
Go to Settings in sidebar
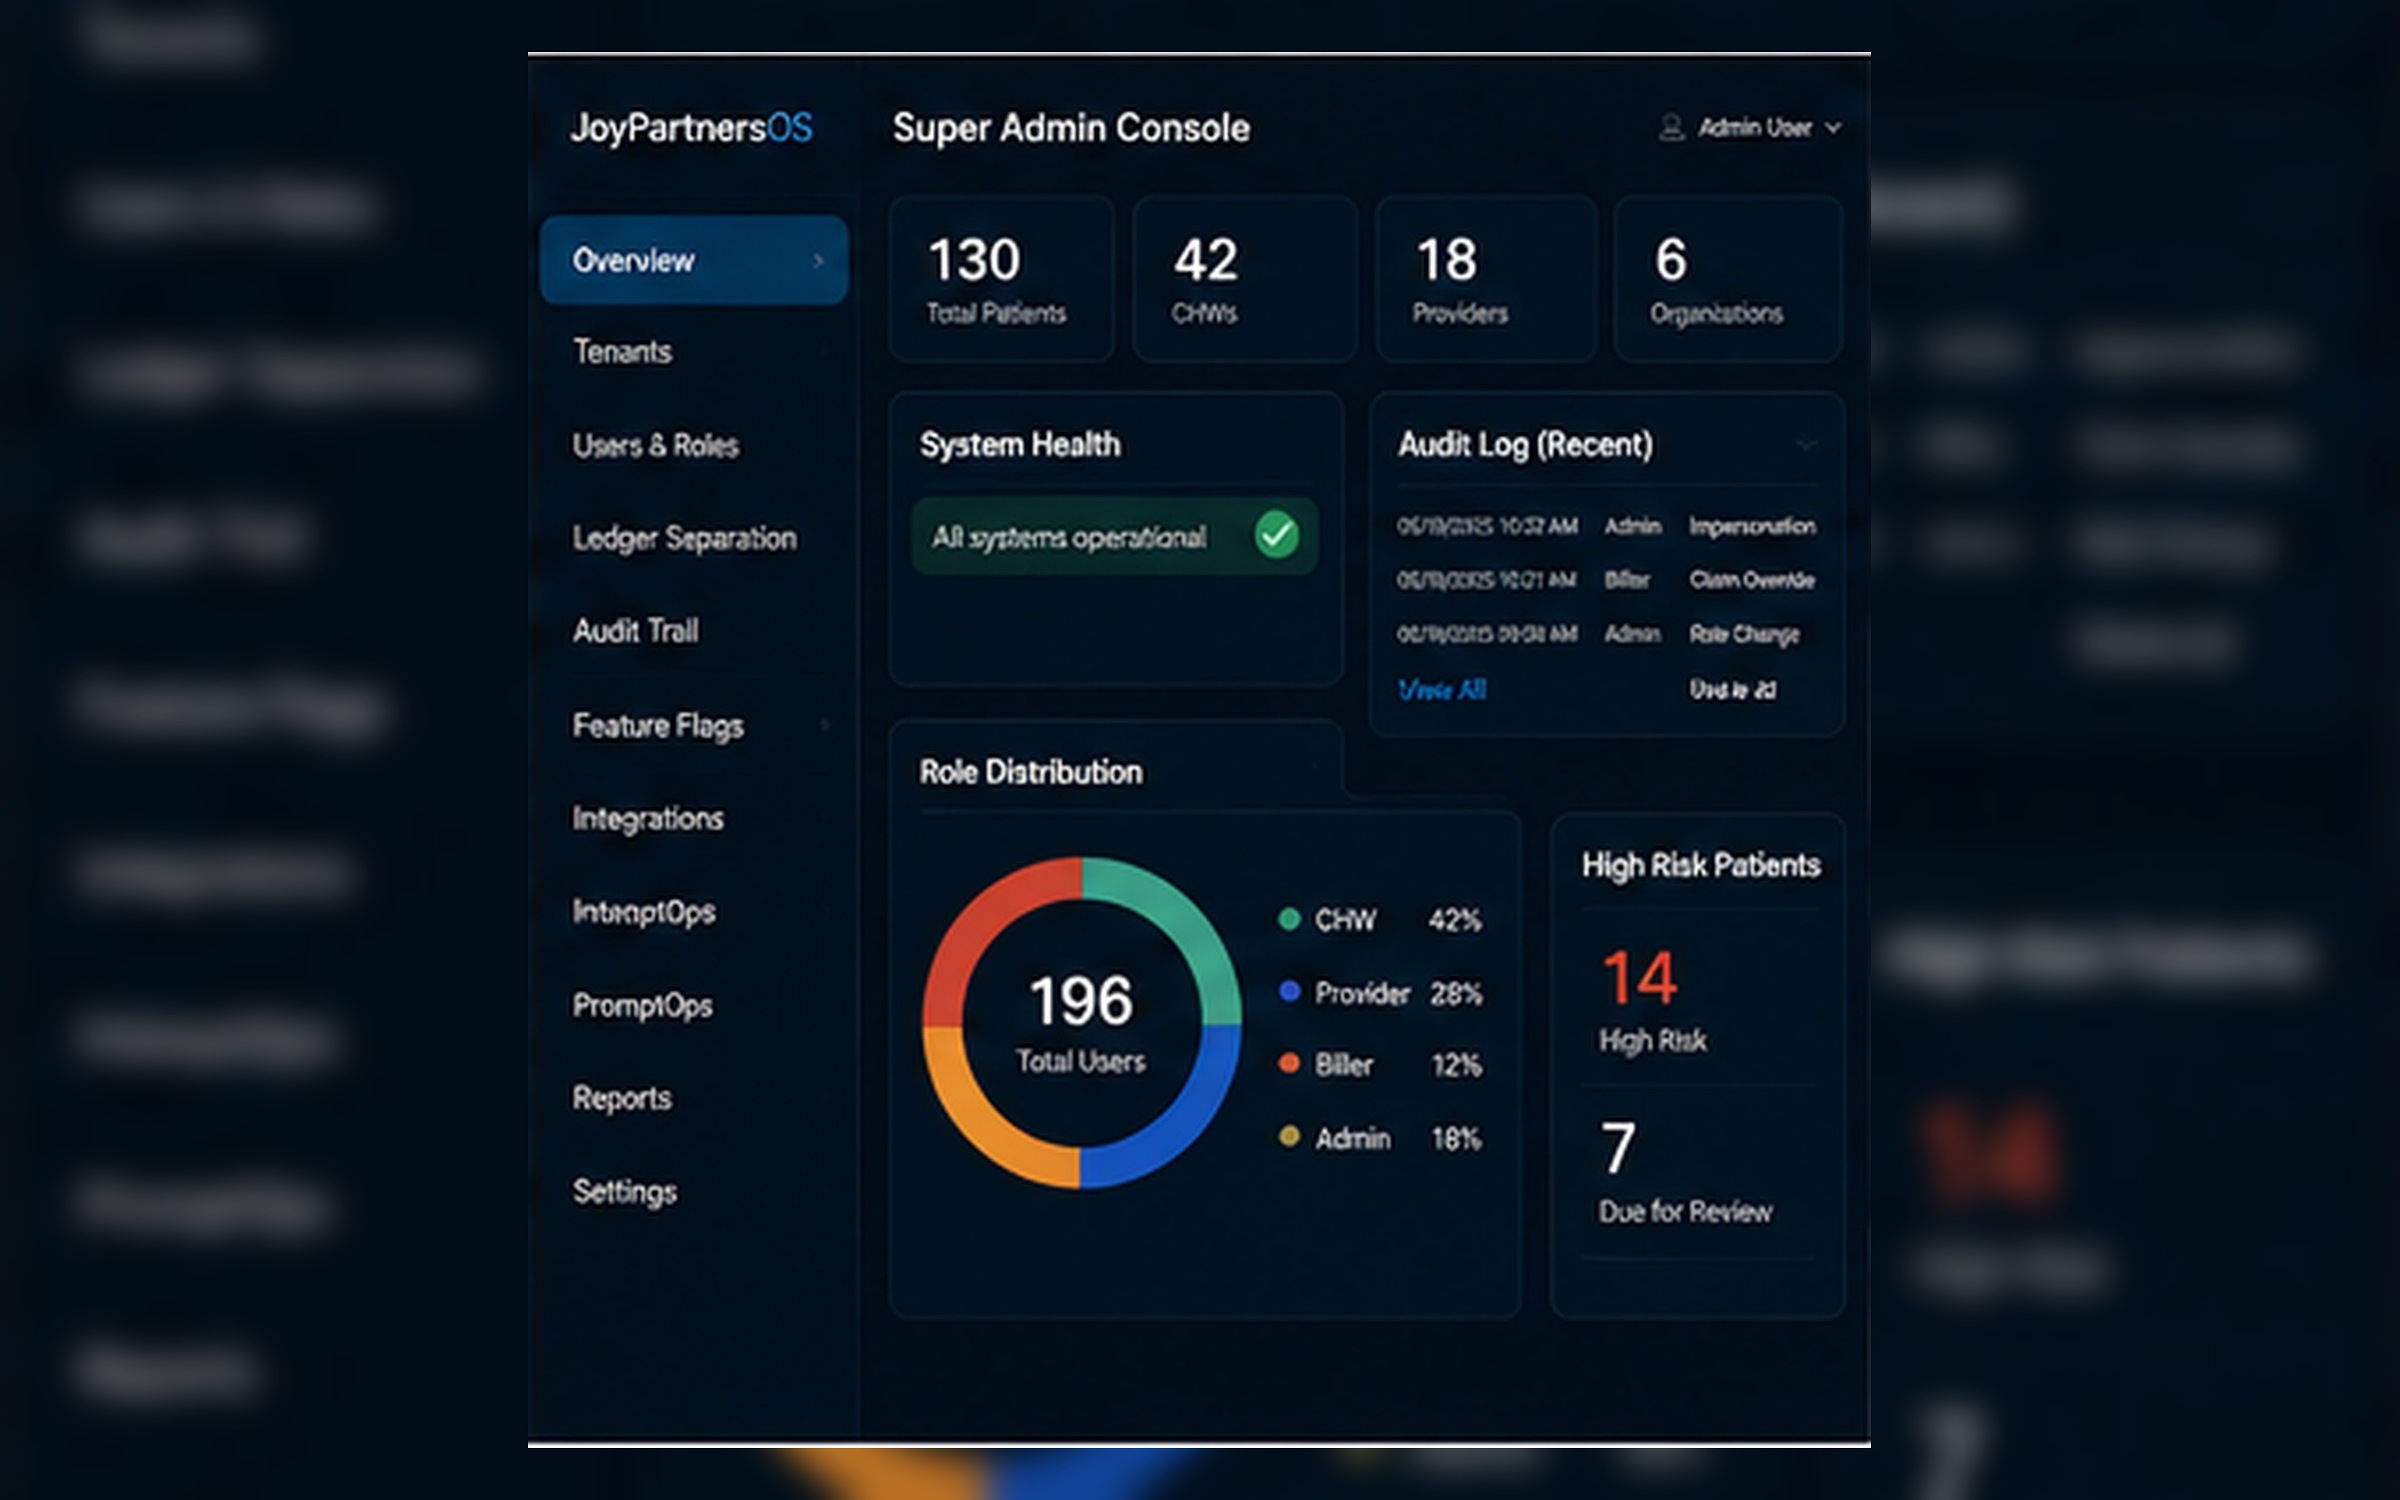[x=624, y=1191]
